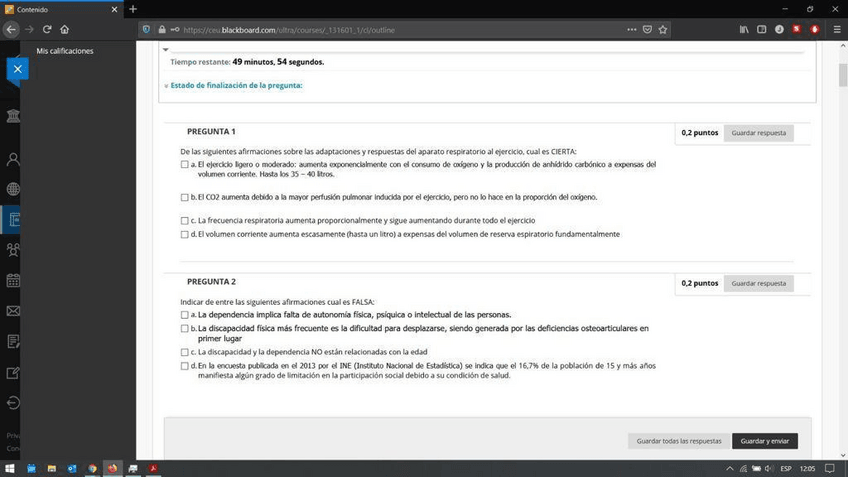848x477 pixels.
Task: Check option c about edad in Pregunta 2
Action: click(x=184, y=352)
